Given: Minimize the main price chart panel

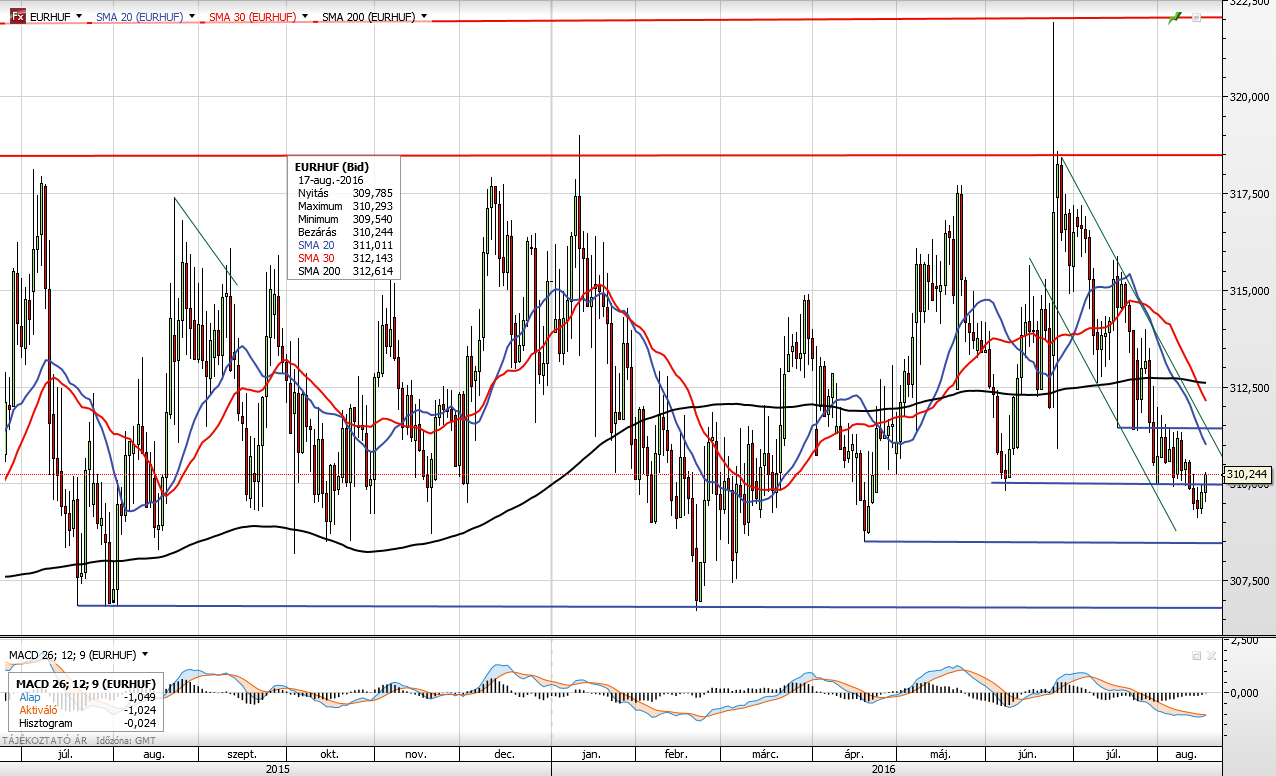Looking at the screenshot, I should click(1196, 18).
